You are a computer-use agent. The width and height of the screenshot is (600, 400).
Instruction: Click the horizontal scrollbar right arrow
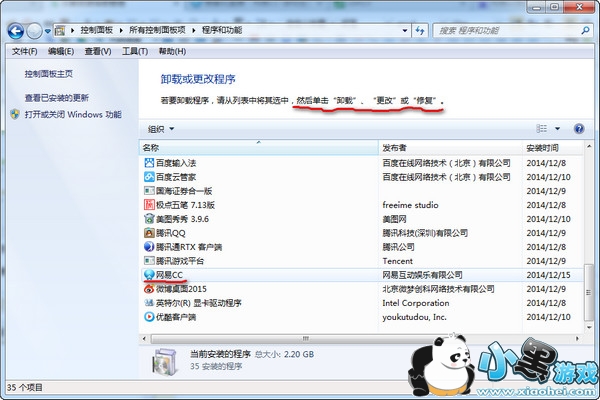tap(577, 338)
